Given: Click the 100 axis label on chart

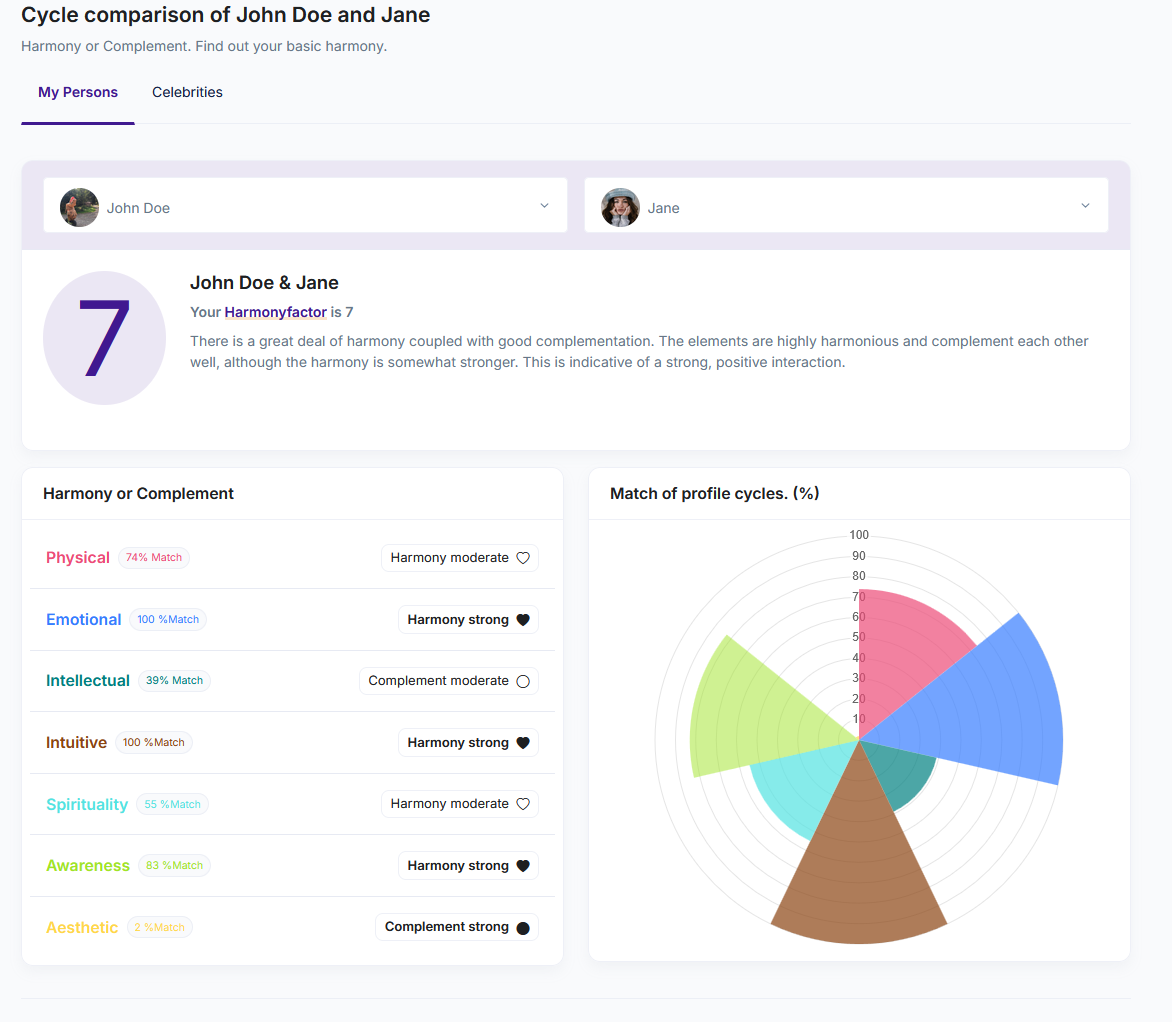Looking at the screenshot, I should pyautogui.click(x=859, y=535).
